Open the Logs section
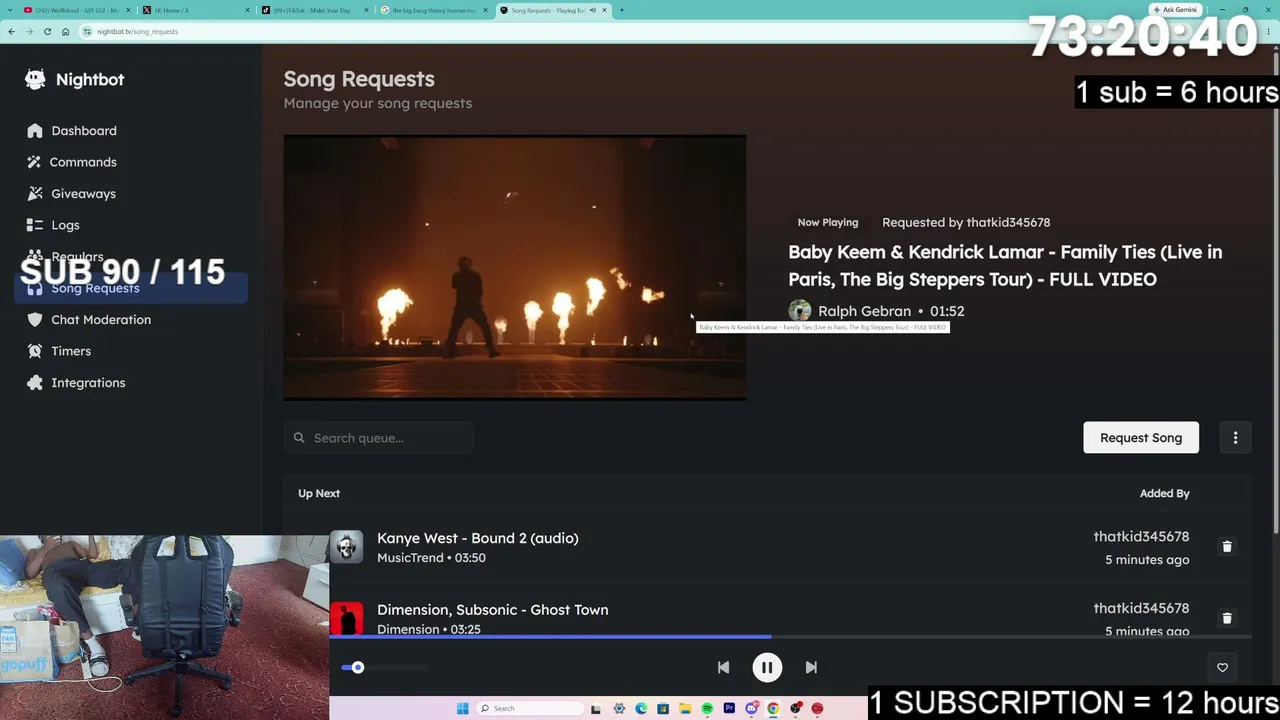The height and width of the screenshot is (720, 1280). click(65, 225)
